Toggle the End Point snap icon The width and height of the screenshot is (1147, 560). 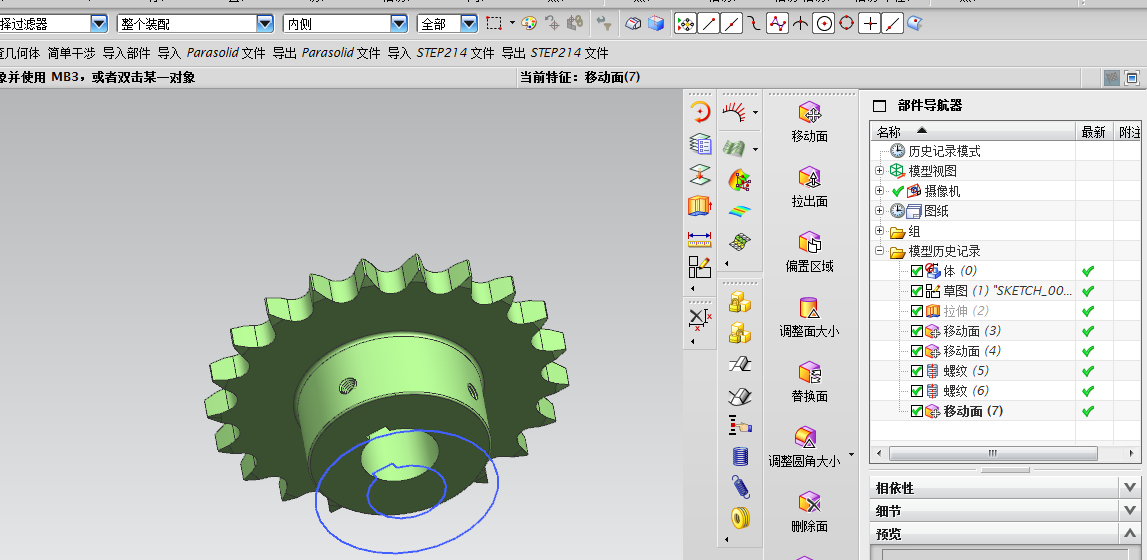point(708,23)
